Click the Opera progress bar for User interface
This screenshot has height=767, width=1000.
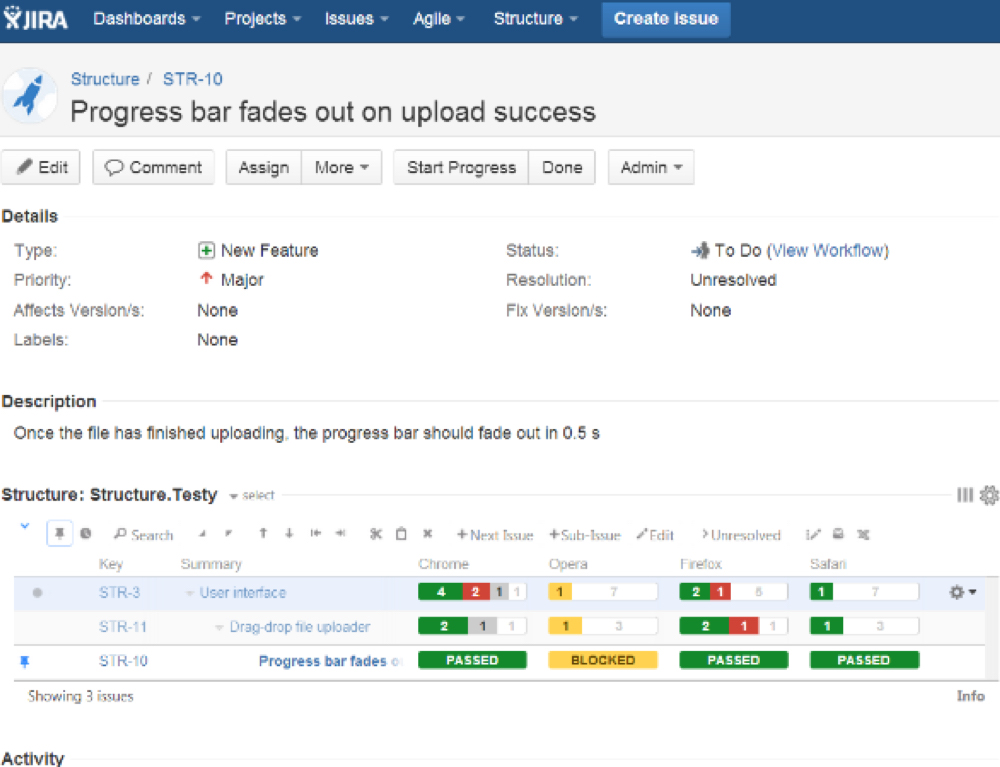603,592
